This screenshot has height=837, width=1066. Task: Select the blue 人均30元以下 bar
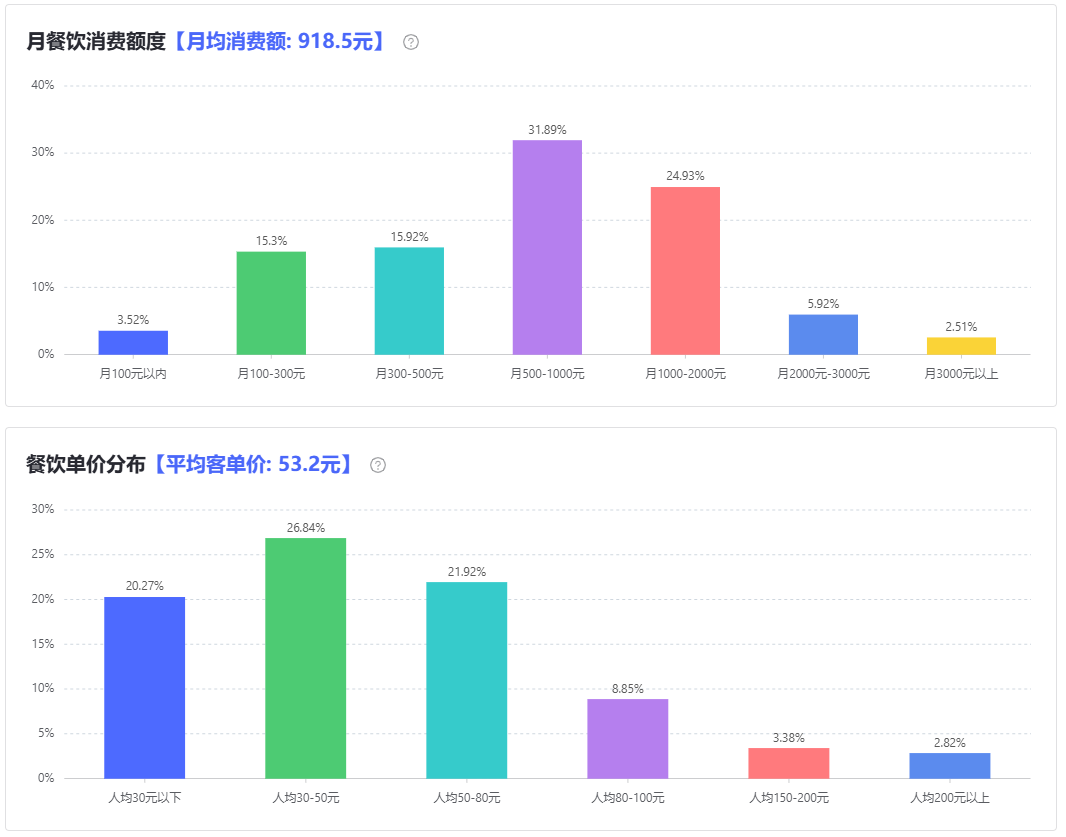point(144,687)
